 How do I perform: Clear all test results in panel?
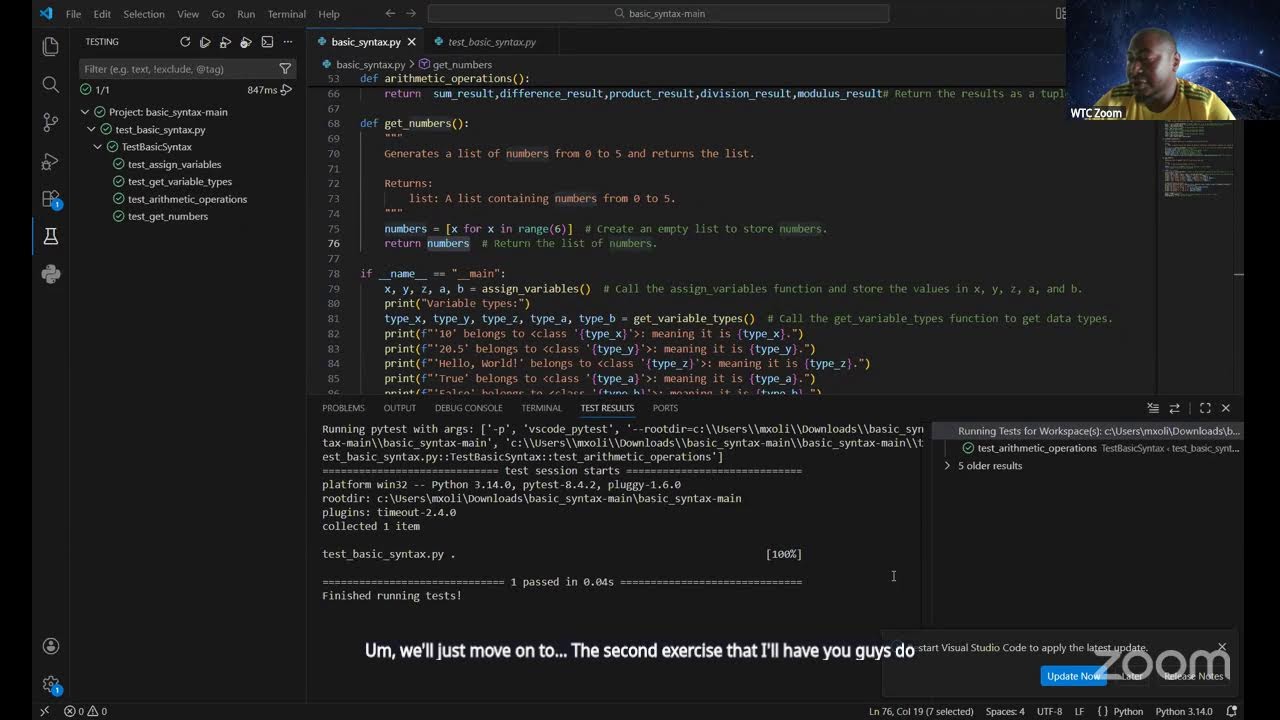tap(1153, 408)
